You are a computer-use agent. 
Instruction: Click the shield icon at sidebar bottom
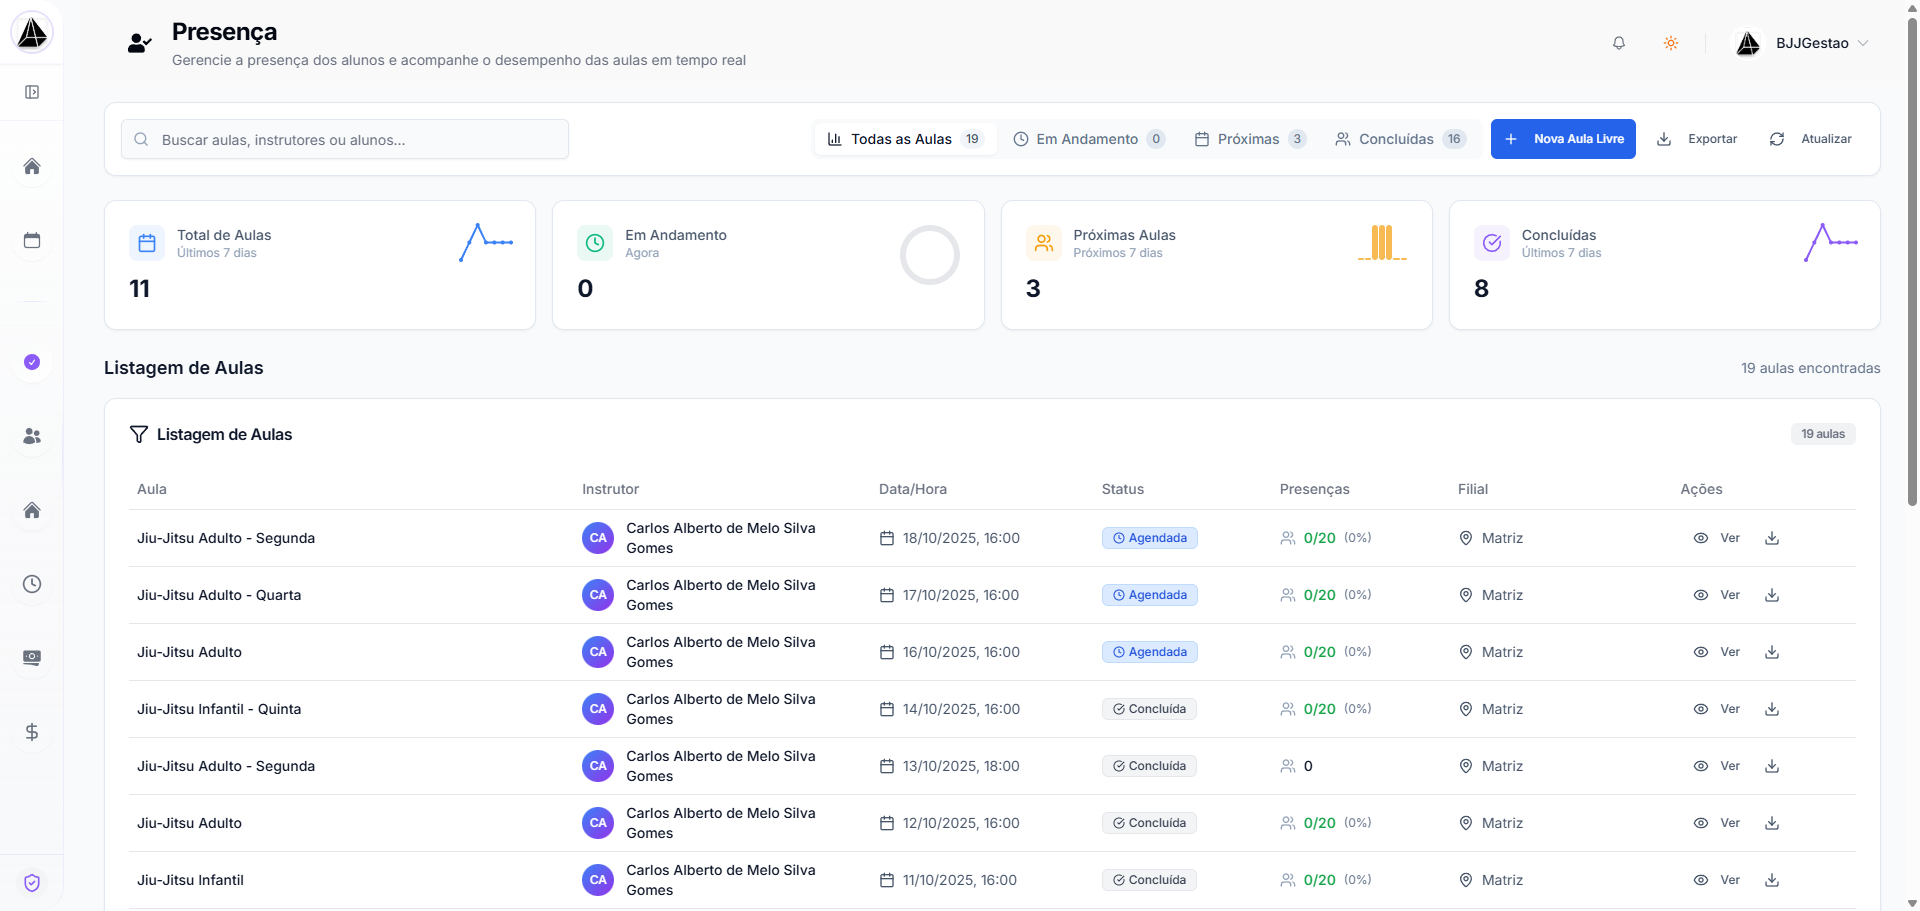coord(32,883)
